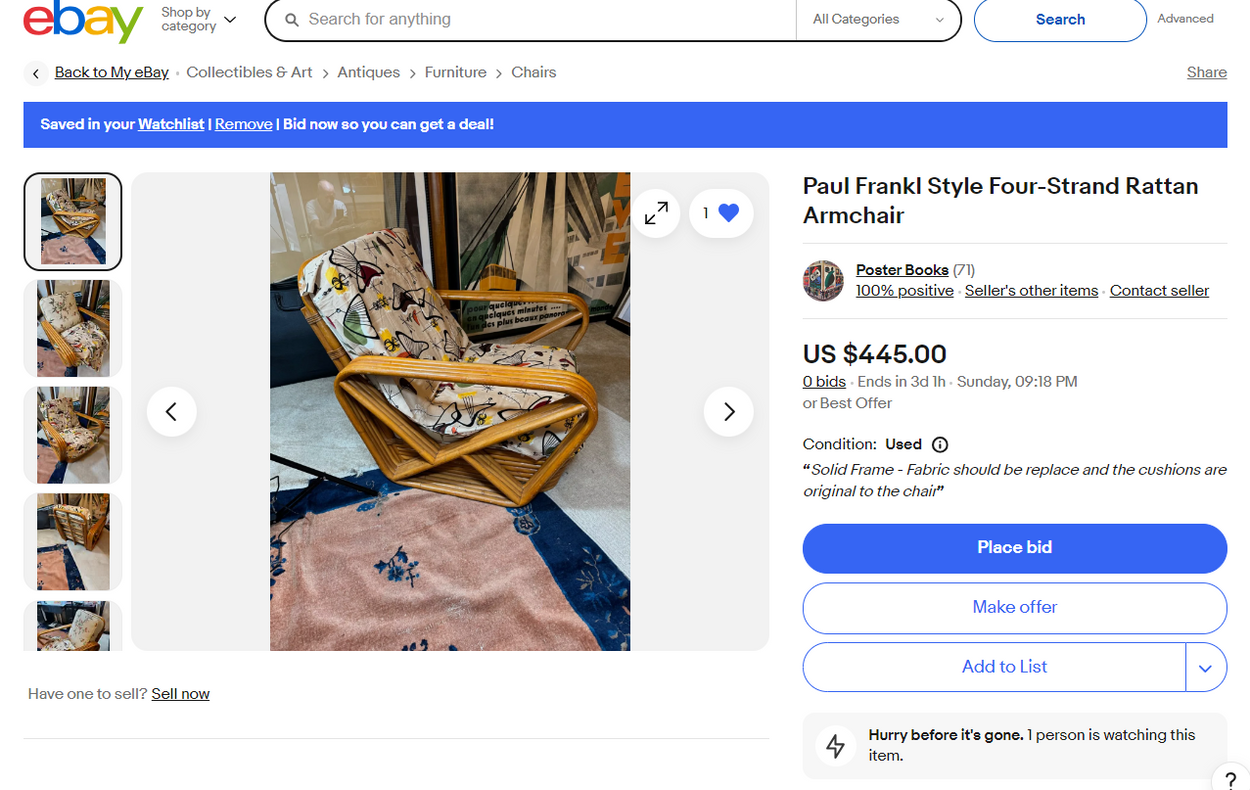This screenshot has height=790, width=1250.
Task: Click the condition info icon
Action: click(940, 445)
